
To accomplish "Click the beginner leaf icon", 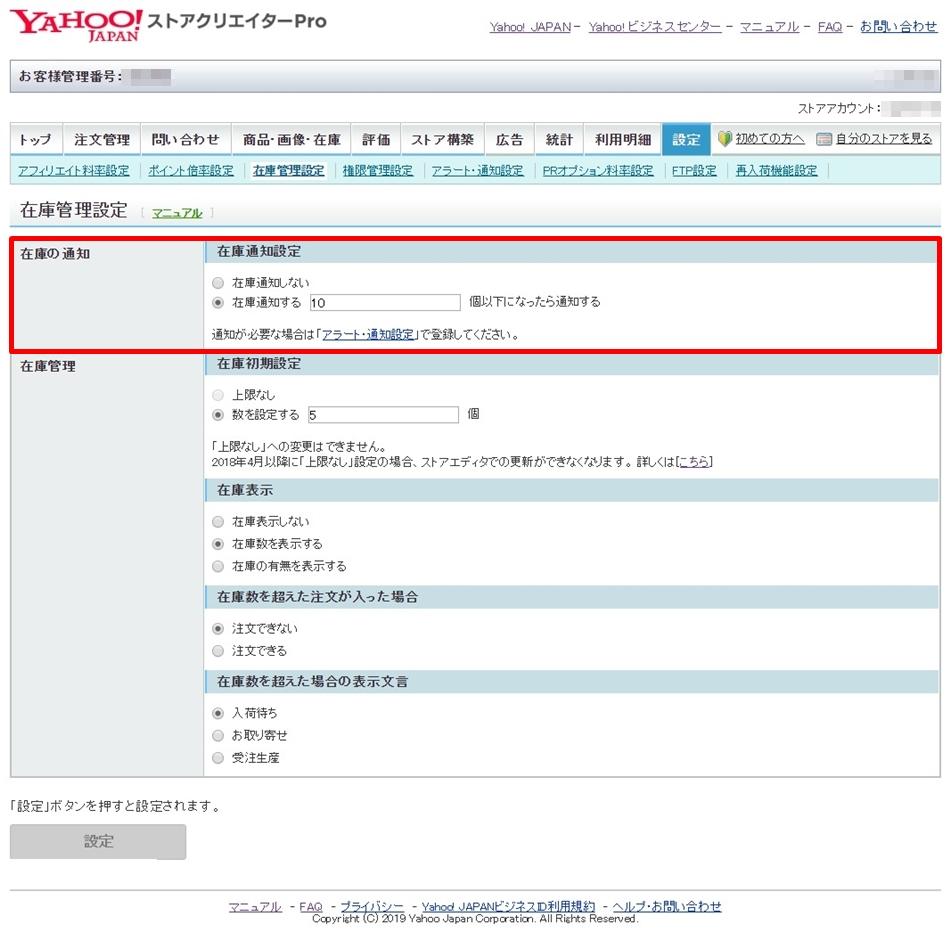I will point(724,139).
